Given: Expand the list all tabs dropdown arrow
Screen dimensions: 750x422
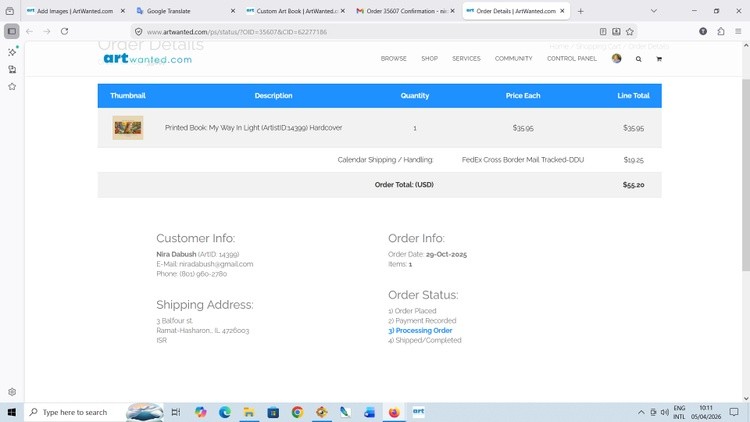Looking at the screenshot, I should click(x=654, y=11).
